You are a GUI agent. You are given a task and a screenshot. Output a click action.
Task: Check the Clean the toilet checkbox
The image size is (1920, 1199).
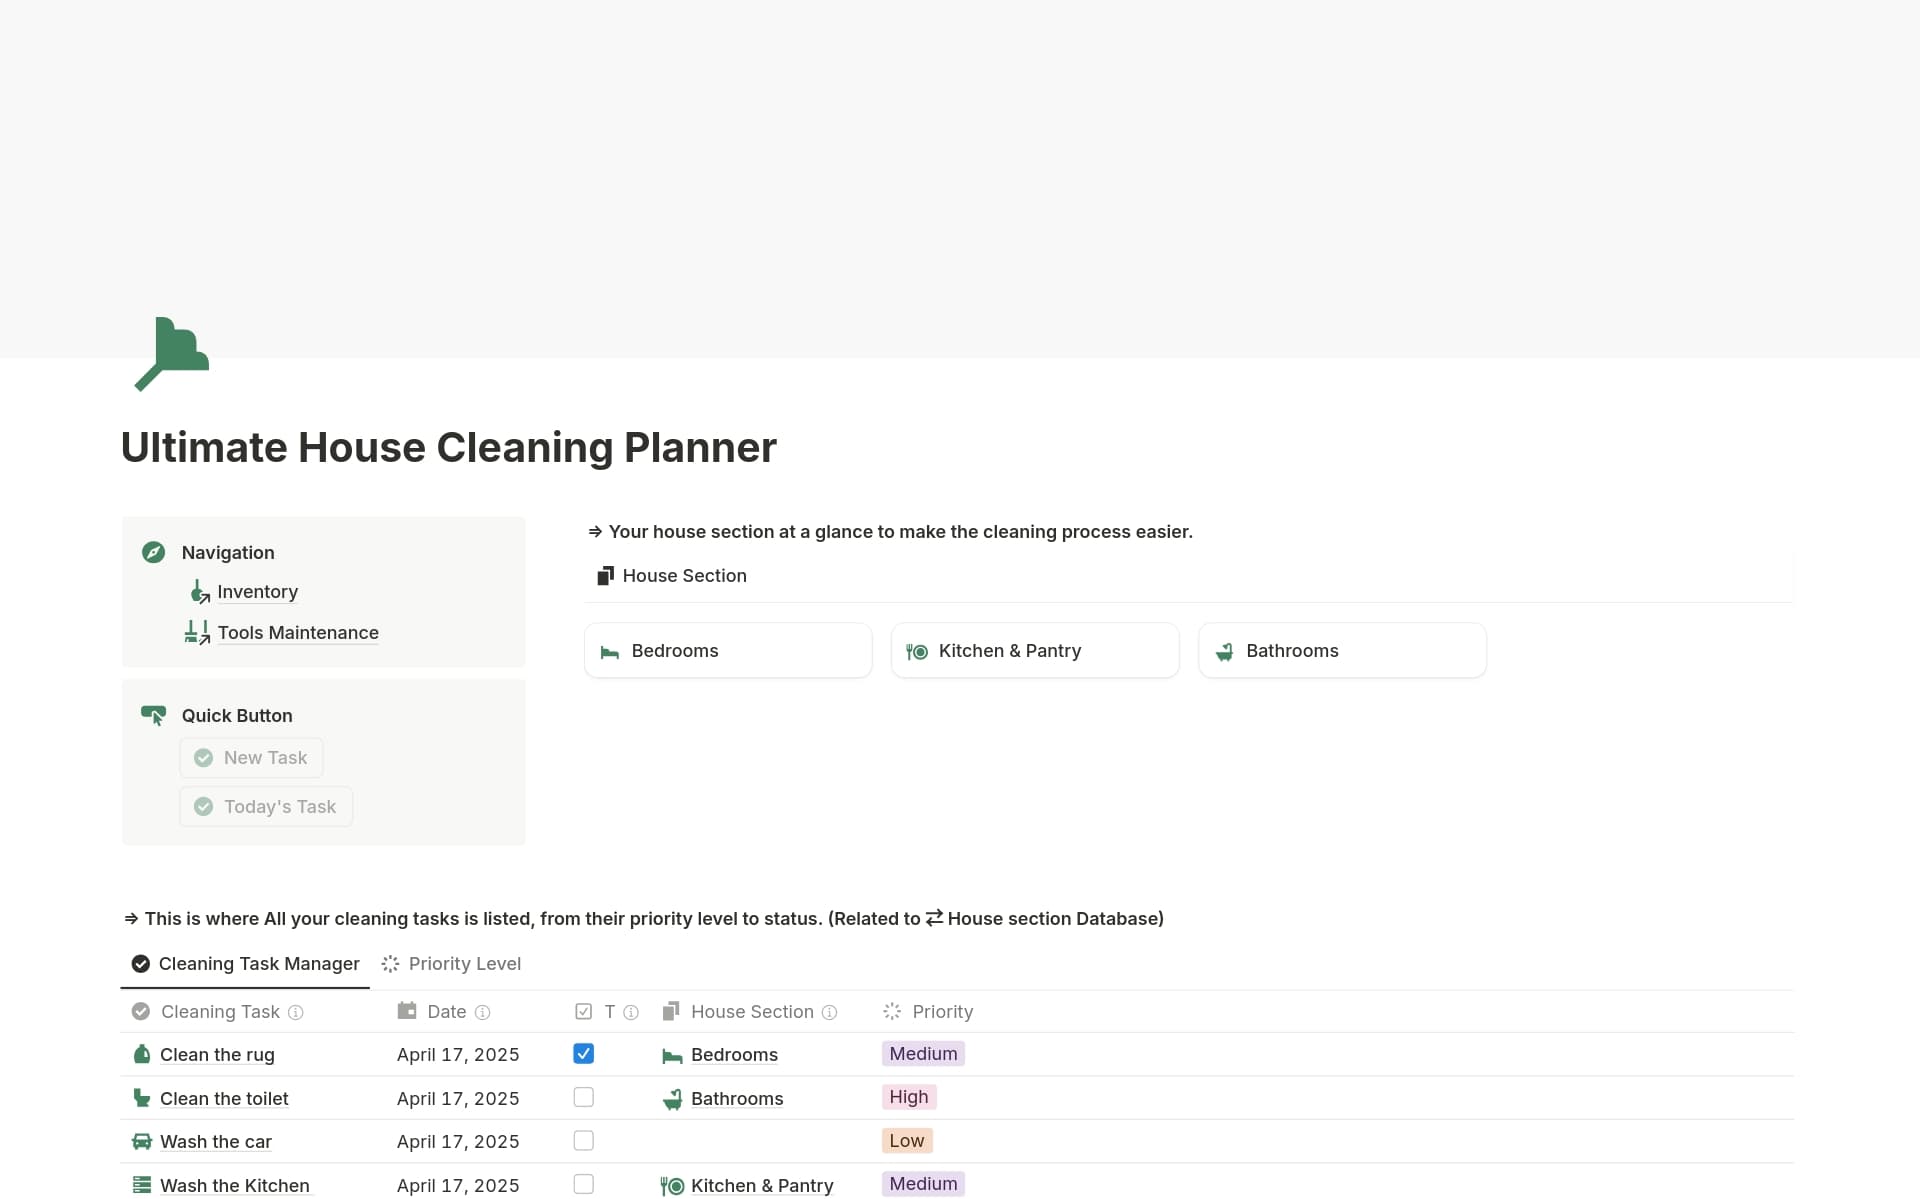click(x=583, y=1097)
